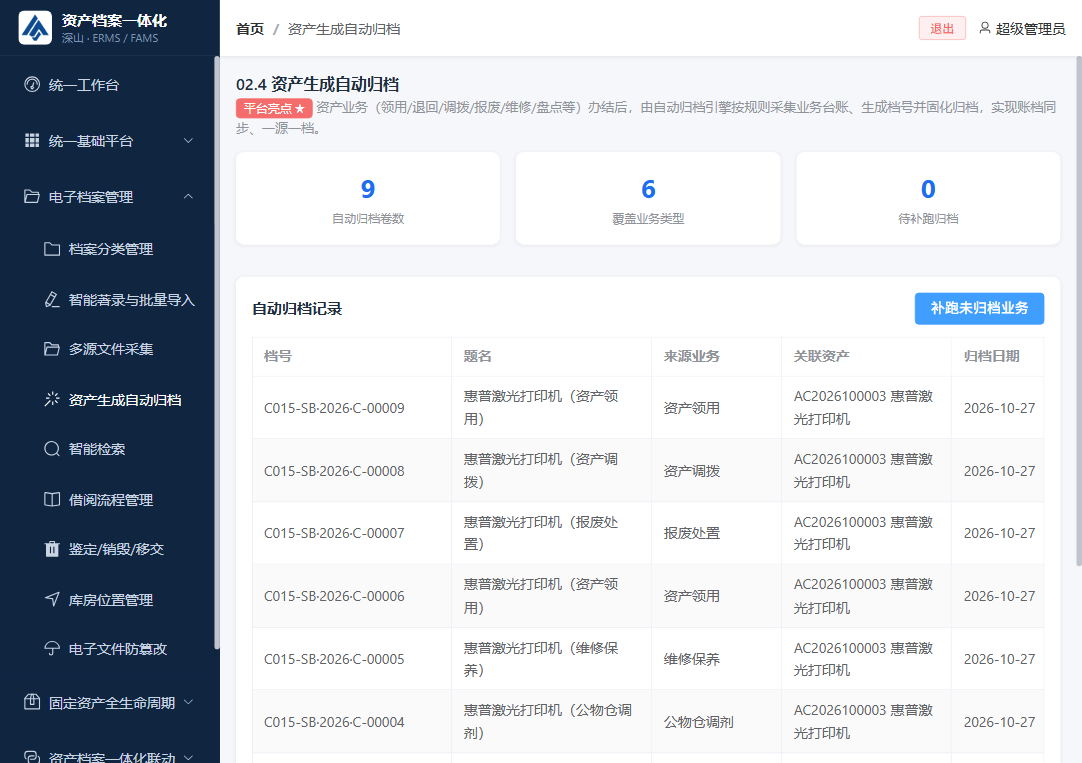Click the 退出 logout button
This screenshot has width=1082, height=763.
942,28
